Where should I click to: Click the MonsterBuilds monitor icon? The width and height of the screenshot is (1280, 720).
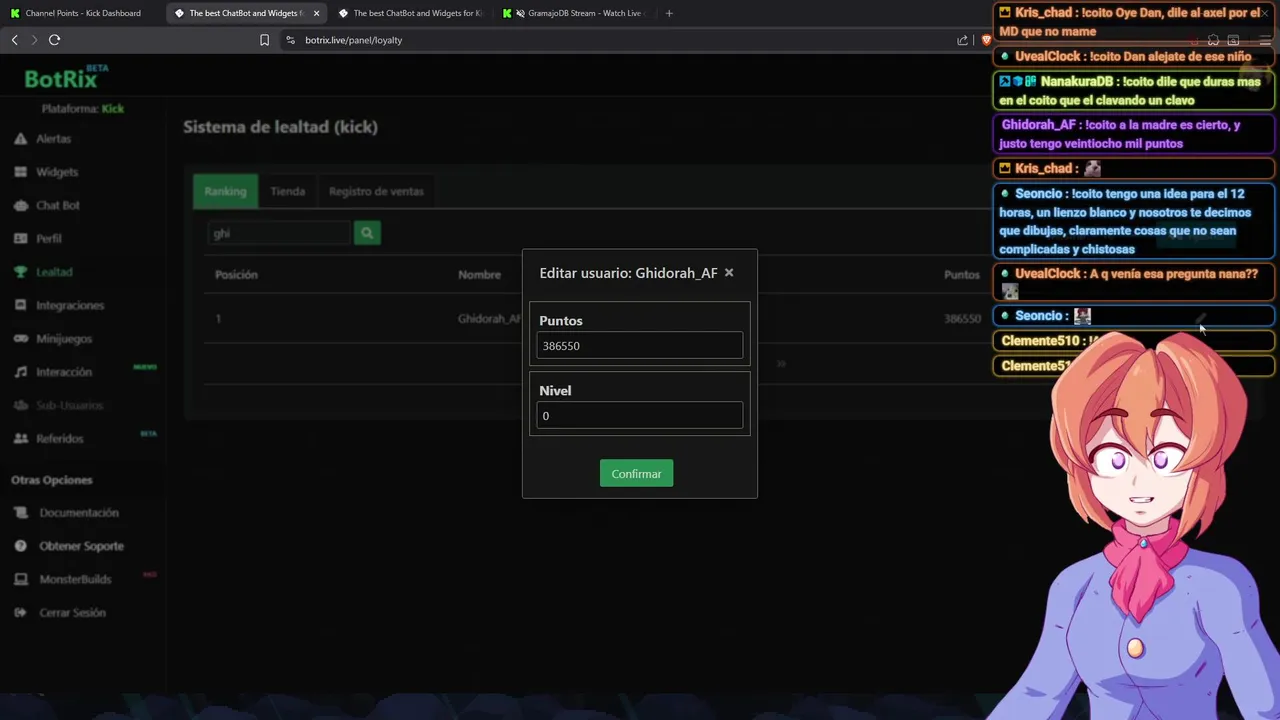point(20,579)
